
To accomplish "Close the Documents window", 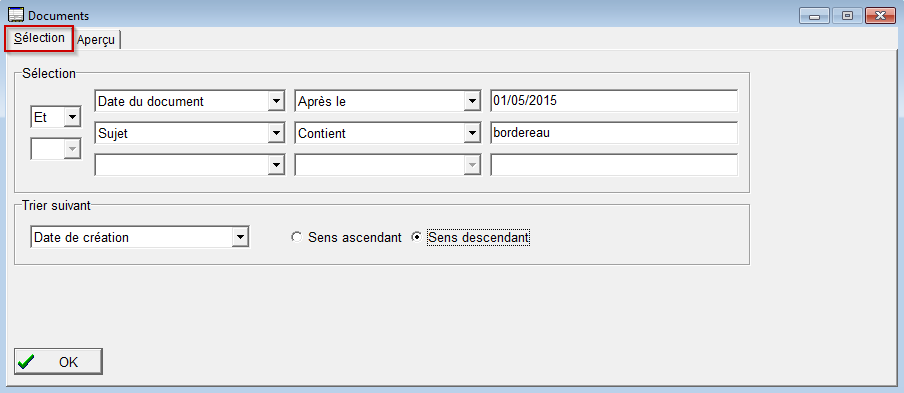I will coord(880,16).
